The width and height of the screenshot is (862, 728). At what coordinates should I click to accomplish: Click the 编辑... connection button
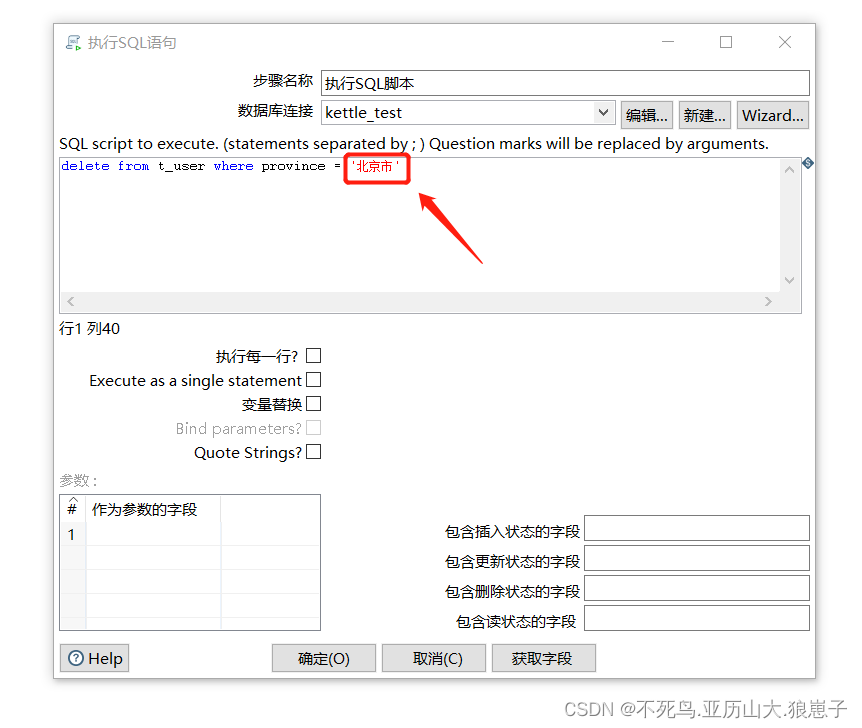click(x=646, y=114)
